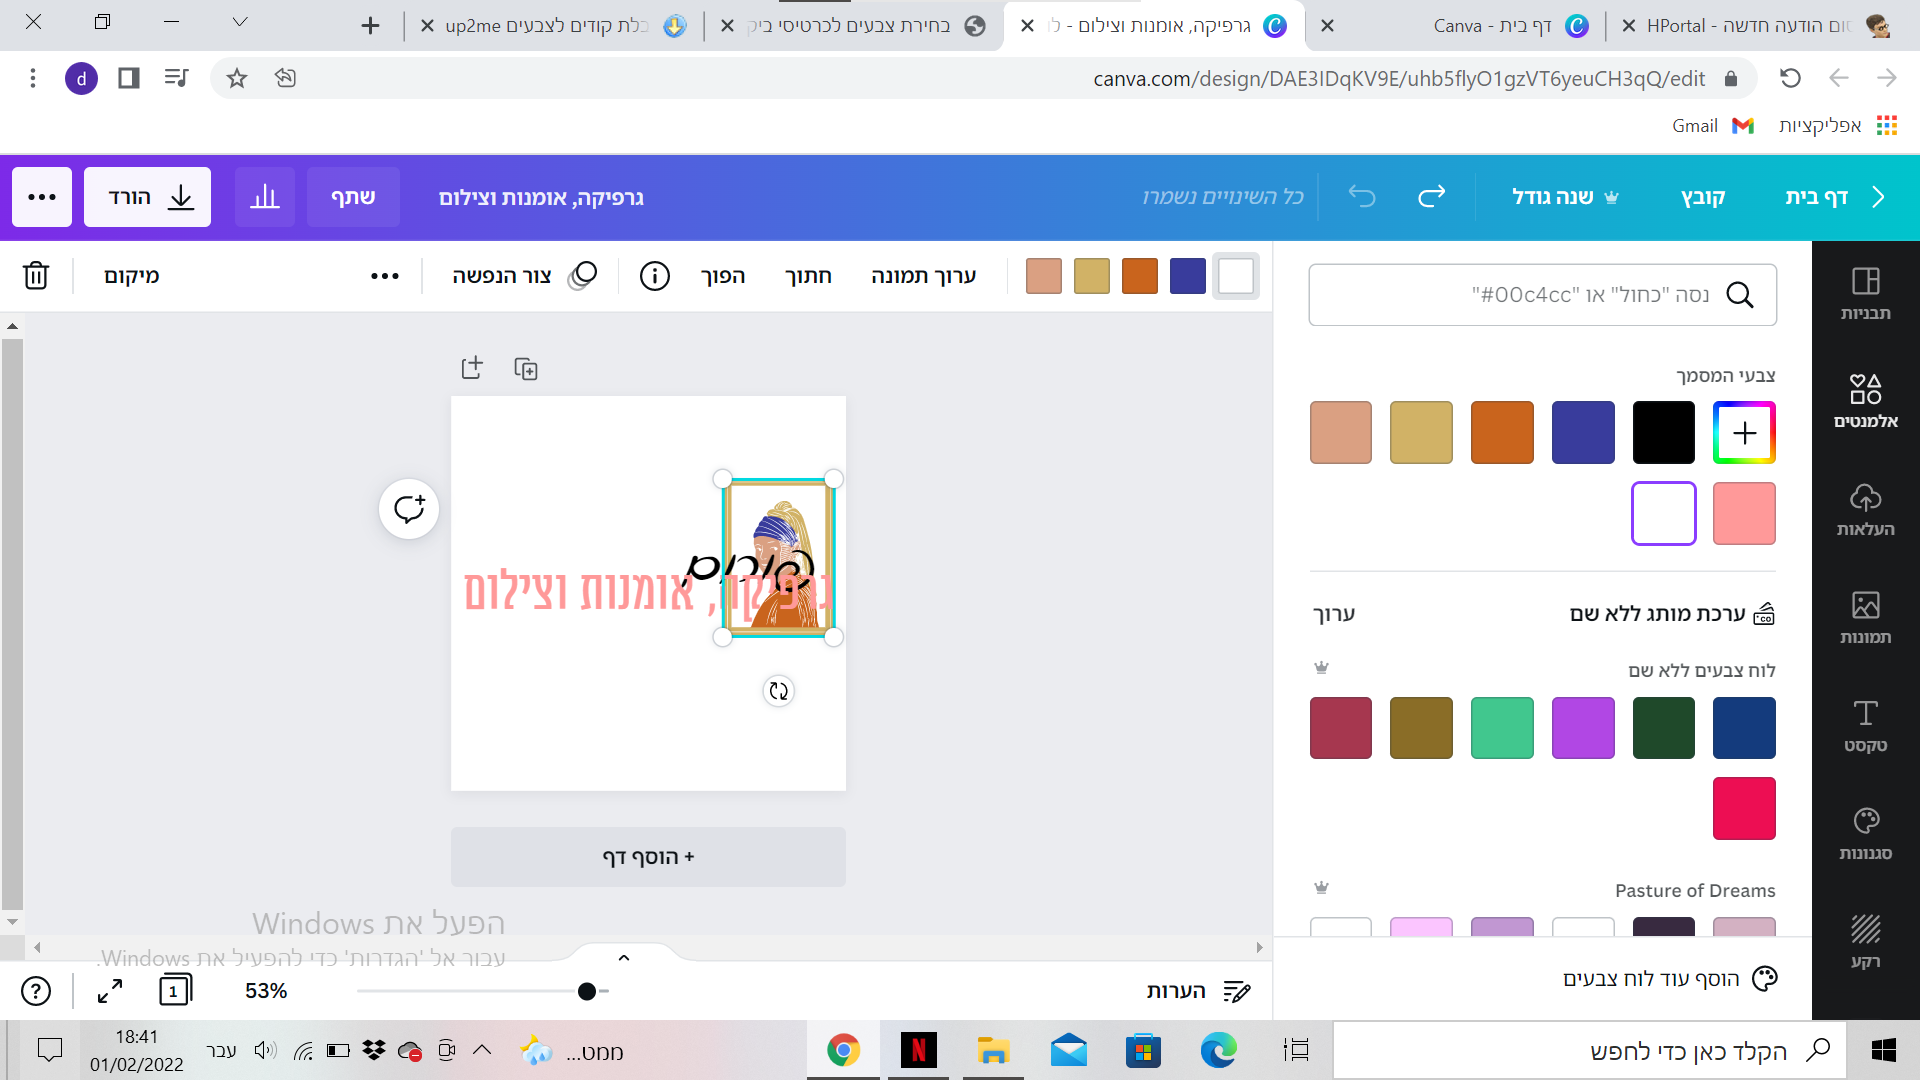Select the pink document color swatch
Screen dimensions: 1920x1080
pyautogui.click(x=1744, y=513)
